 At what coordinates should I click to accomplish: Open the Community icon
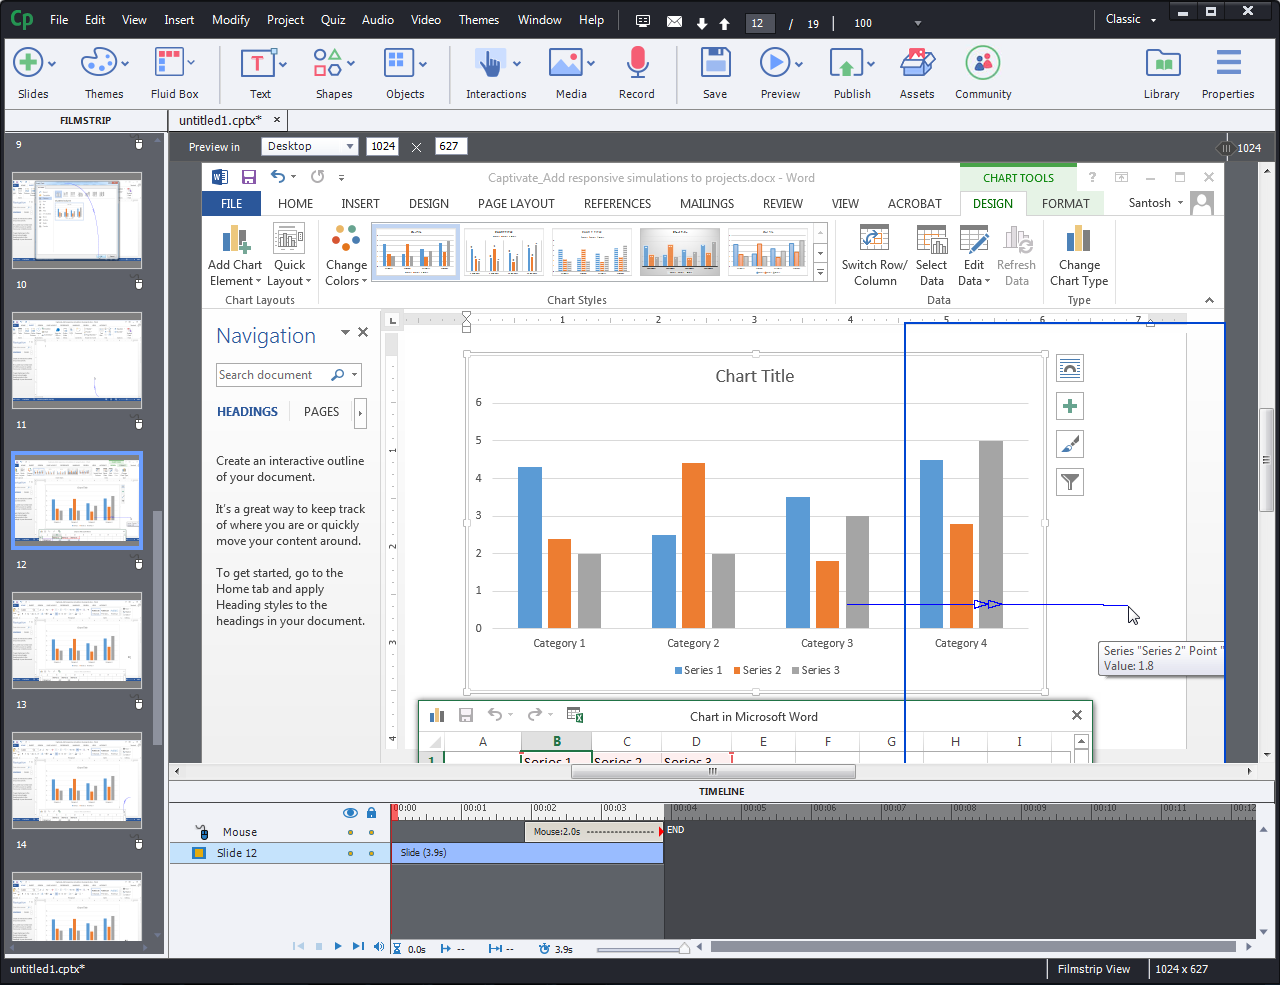click(983, 63)
